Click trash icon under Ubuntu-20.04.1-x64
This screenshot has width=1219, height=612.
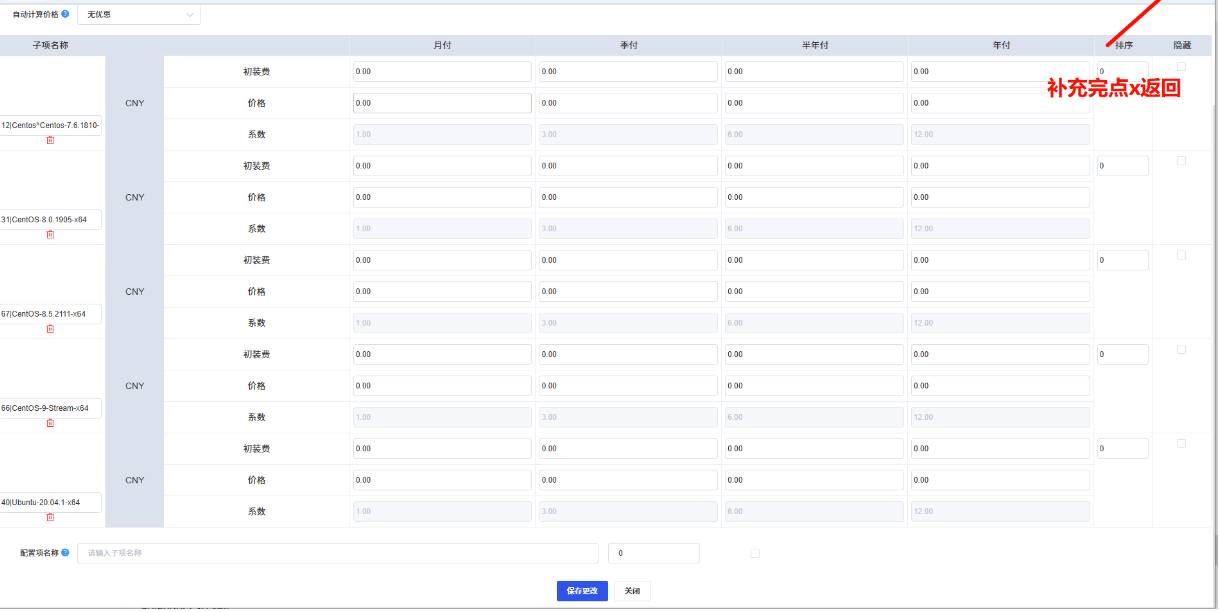coord(50,517)
